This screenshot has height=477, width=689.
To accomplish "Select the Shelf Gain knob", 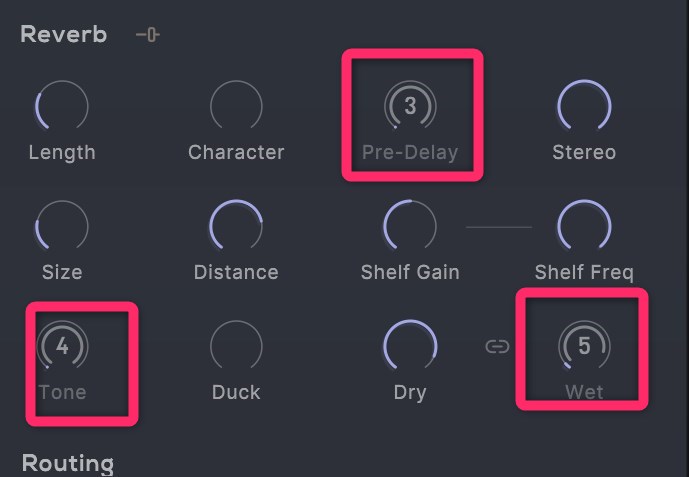I will tap(410, 225).
